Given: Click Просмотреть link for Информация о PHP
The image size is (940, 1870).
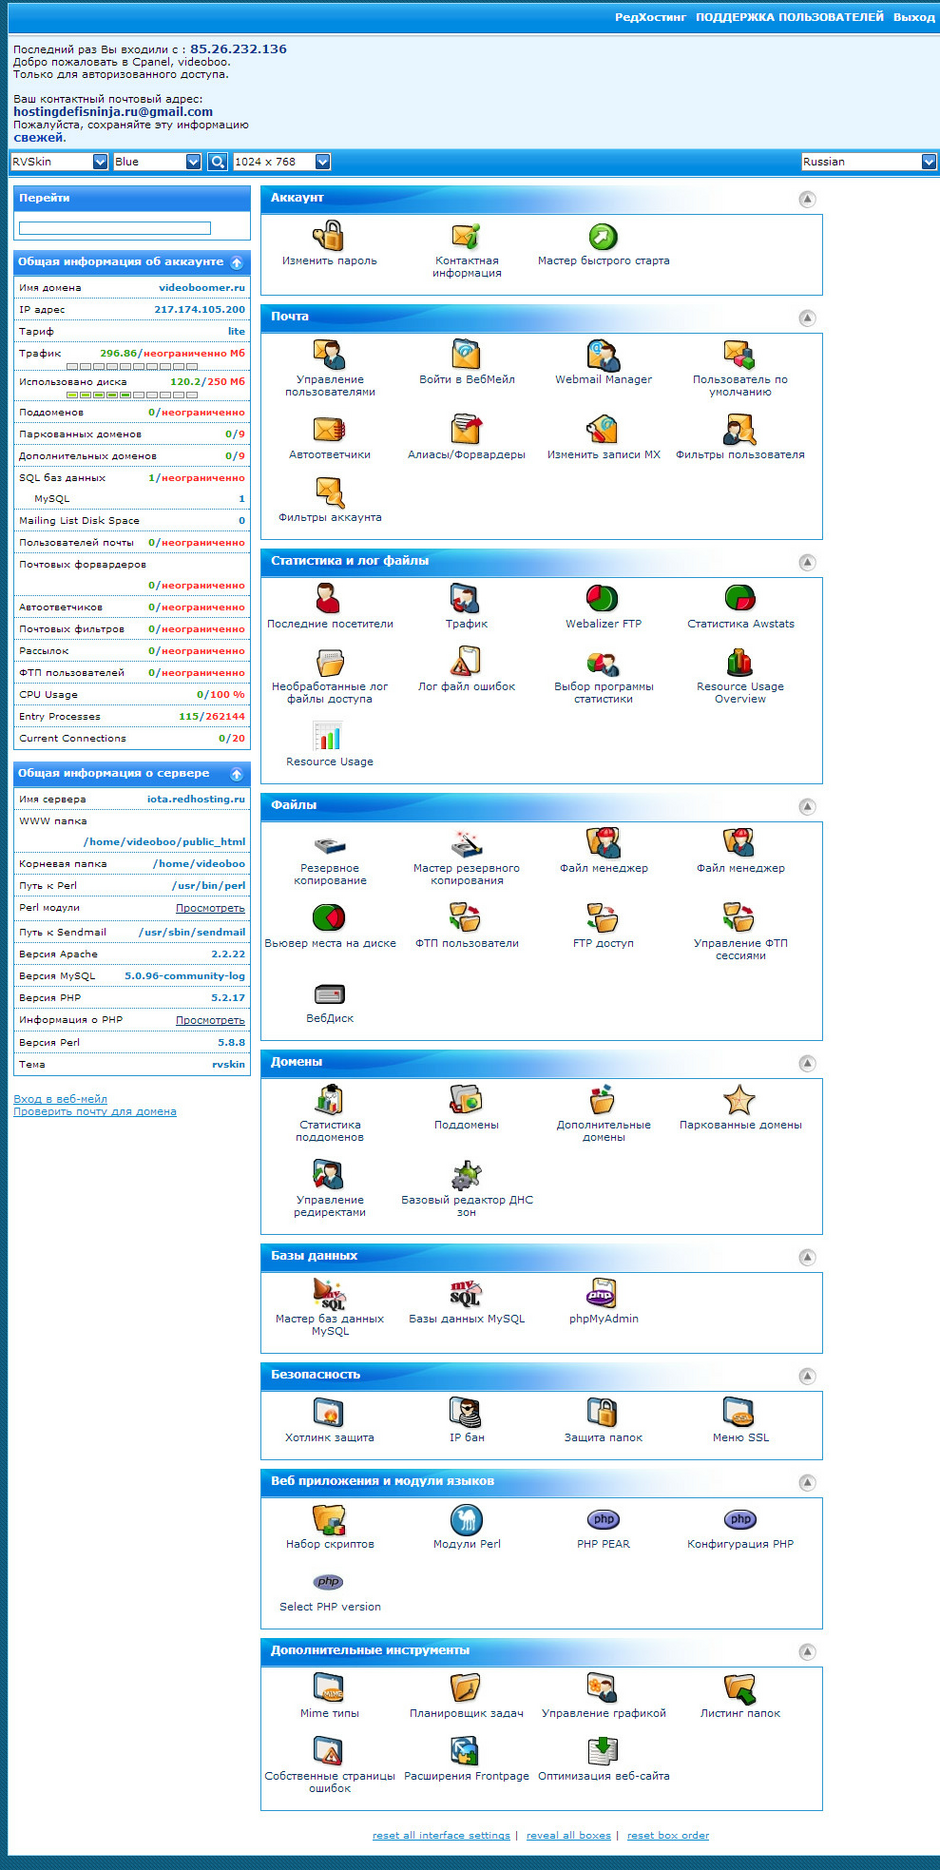Looking at the screenshot, I should pos(210,1020).
